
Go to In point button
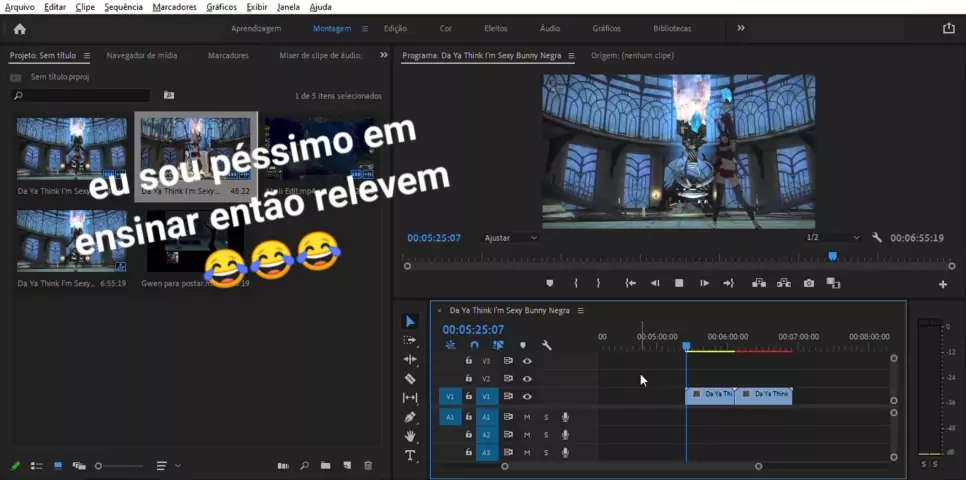[630, 283]
